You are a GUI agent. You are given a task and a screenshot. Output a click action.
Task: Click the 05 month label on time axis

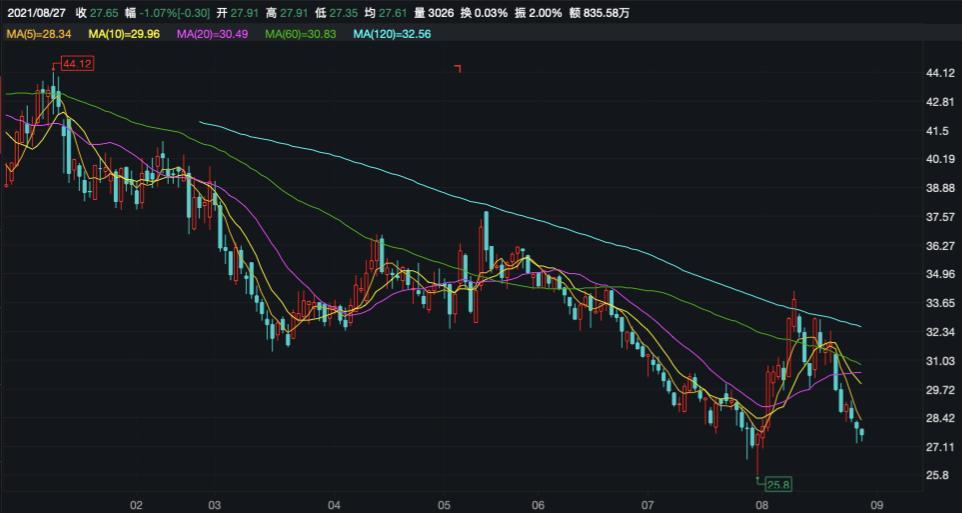[x=445, y=504]
